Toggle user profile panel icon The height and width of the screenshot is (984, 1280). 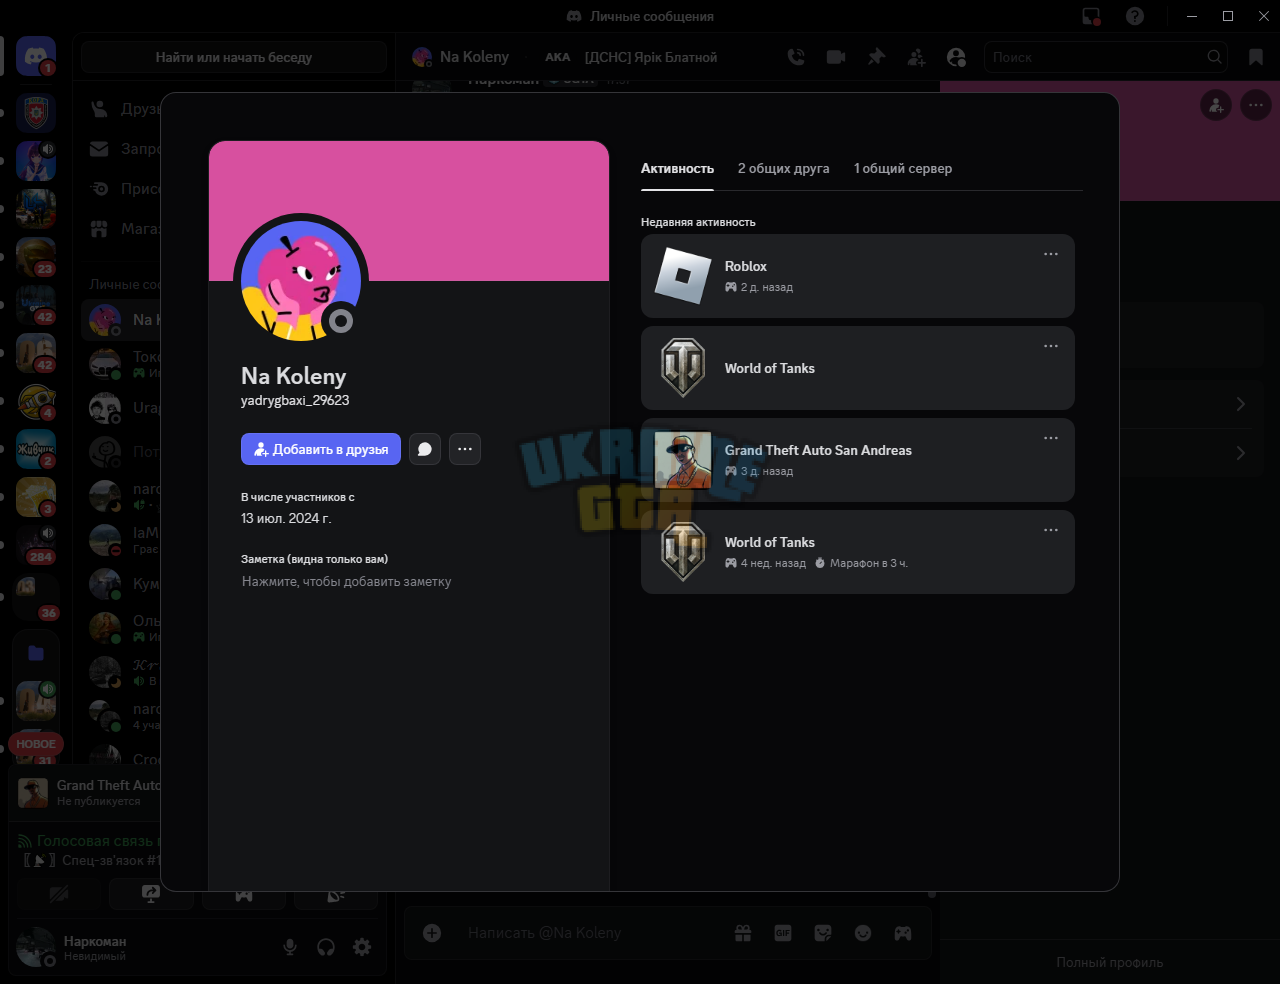click(x=956, y=57)
